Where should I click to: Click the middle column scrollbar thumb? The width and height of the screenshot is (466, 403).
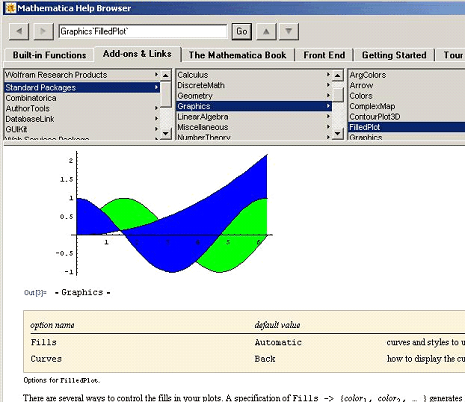338,95
